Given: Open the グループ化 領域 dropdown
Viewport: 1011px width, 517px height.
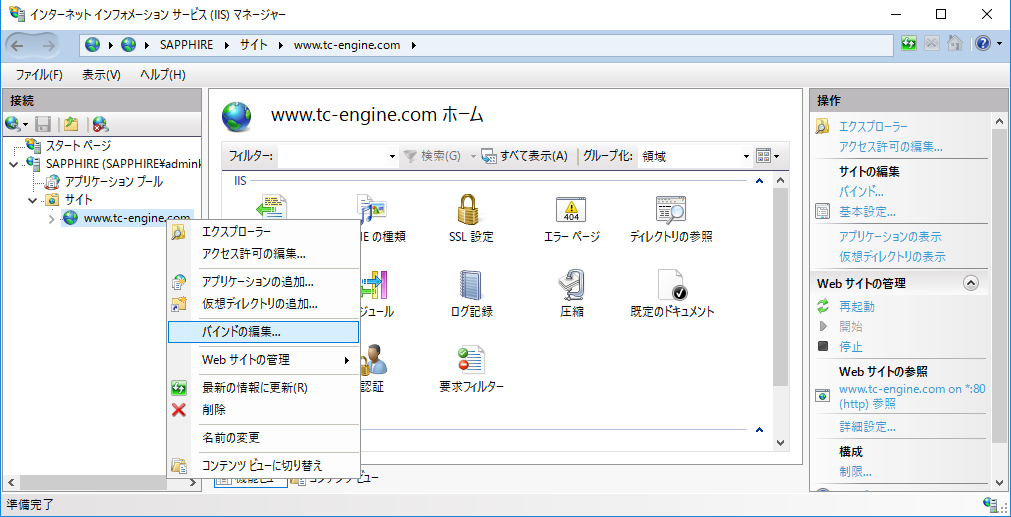Looking at the screenshot, I should coord(746,156).
